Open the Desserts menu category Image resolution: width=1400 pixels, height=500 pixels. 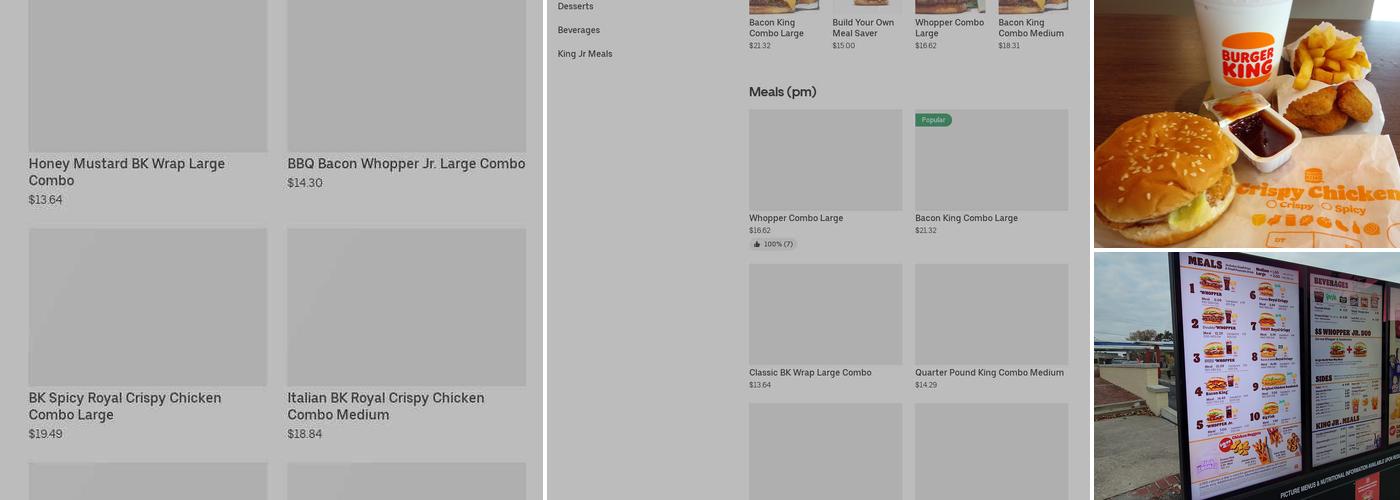click(x=575, y=6)
